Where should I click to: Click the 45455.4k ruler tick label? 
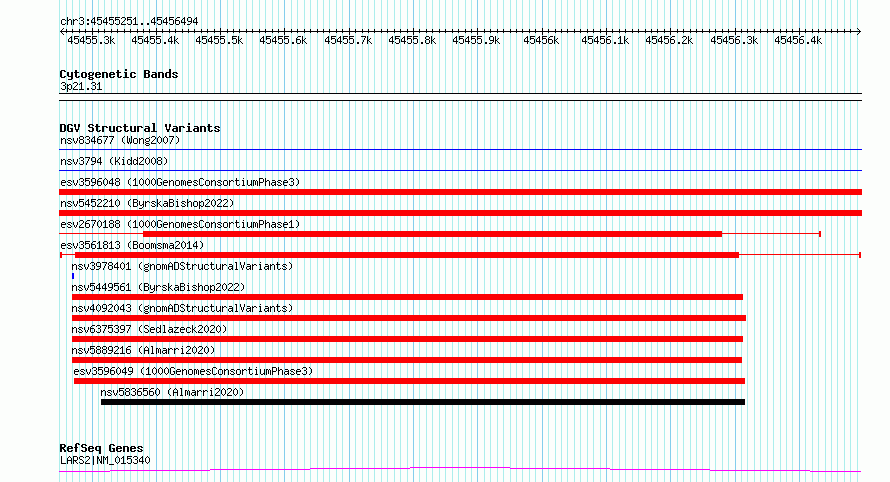click(x=155, y=40)
